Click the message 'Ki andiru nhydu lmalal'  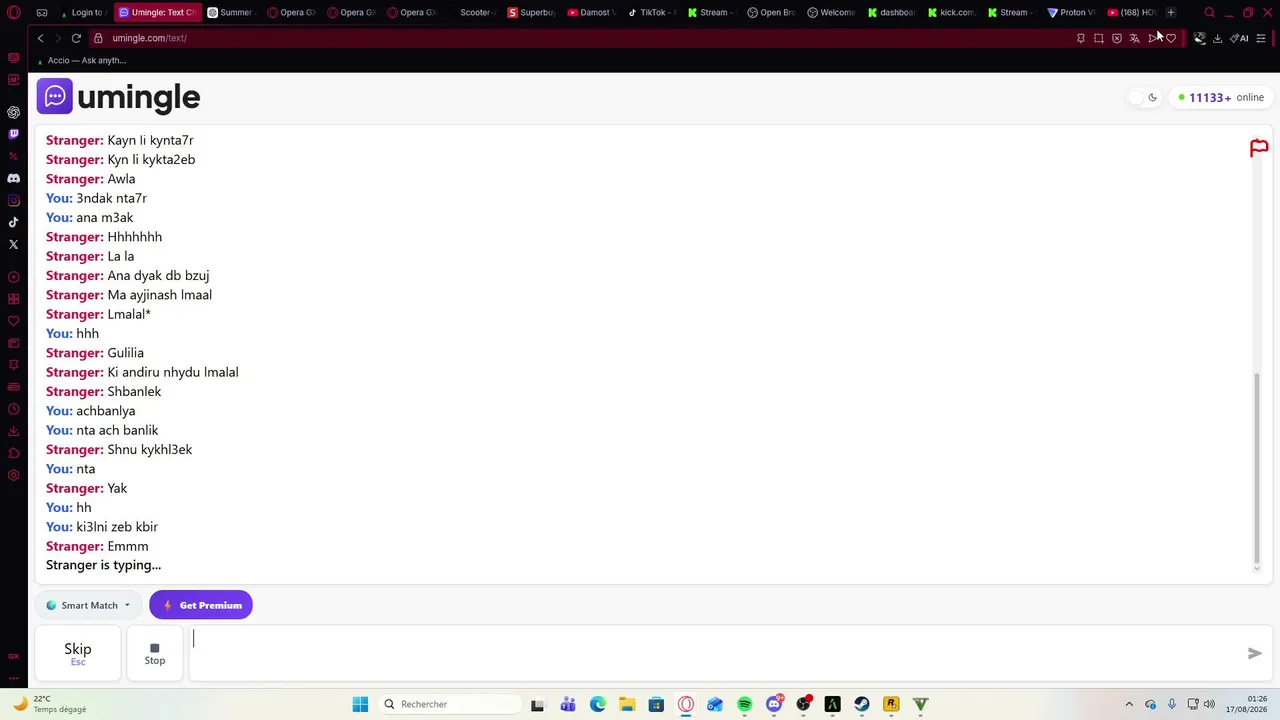coord(173,372)
